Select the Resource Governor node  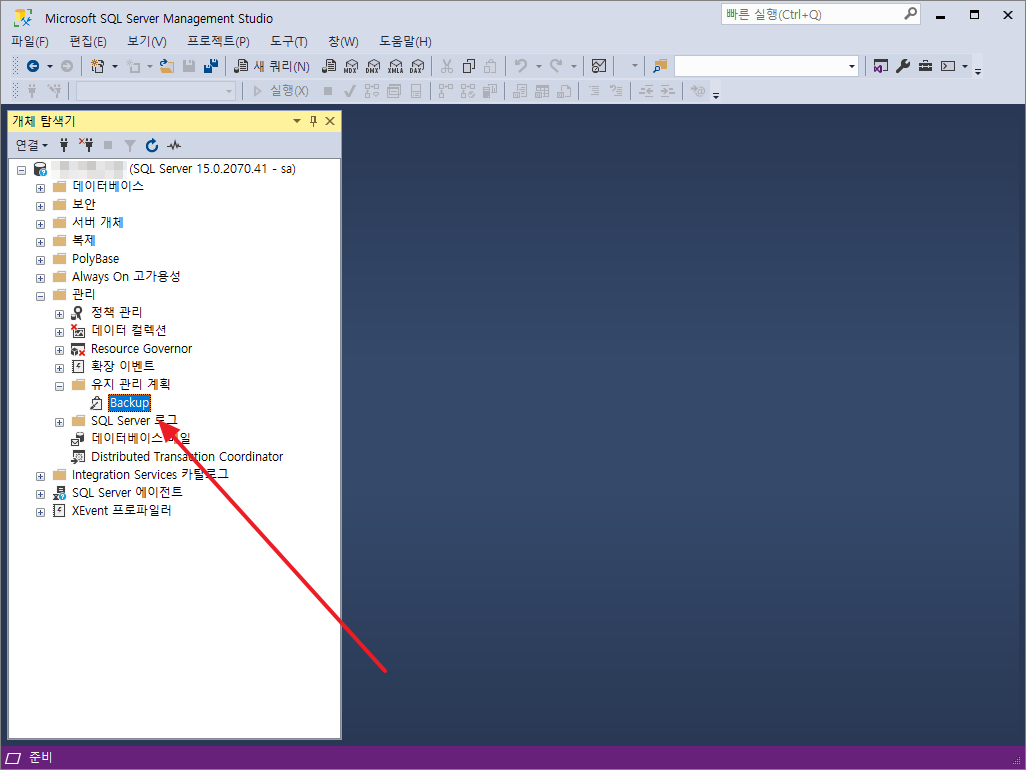click(x=141, y=349)
